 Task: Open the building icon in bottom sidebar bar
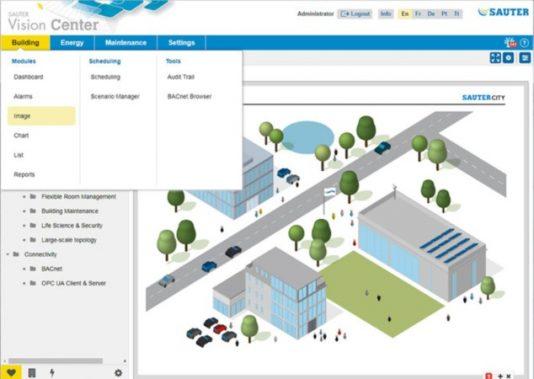[32, 373]
